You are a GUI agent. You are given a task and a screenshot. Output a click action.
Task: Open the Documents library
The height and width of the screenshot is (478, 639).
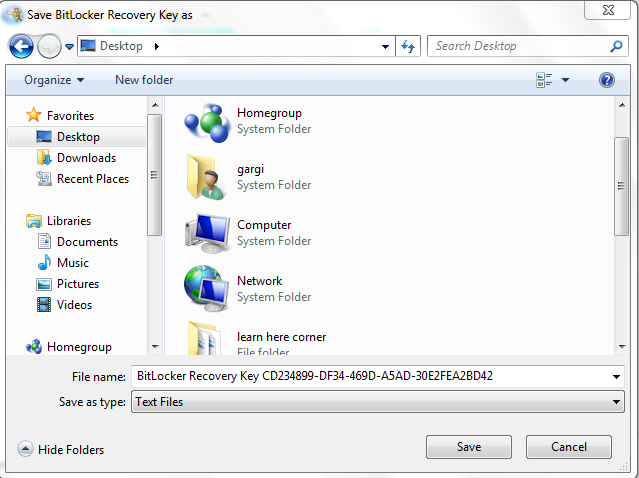87,242
